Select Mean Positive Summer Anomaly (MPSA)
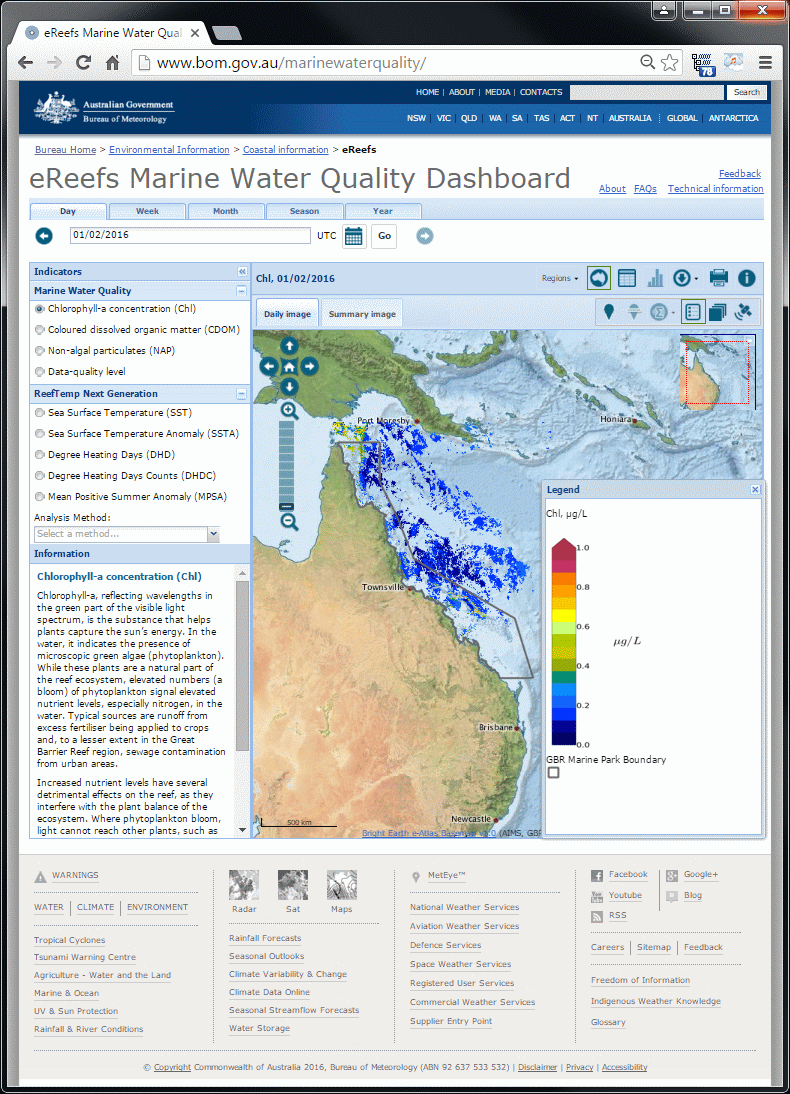Screen dimensions: 790x1094 pyautogui.click(x=40, y=496)
